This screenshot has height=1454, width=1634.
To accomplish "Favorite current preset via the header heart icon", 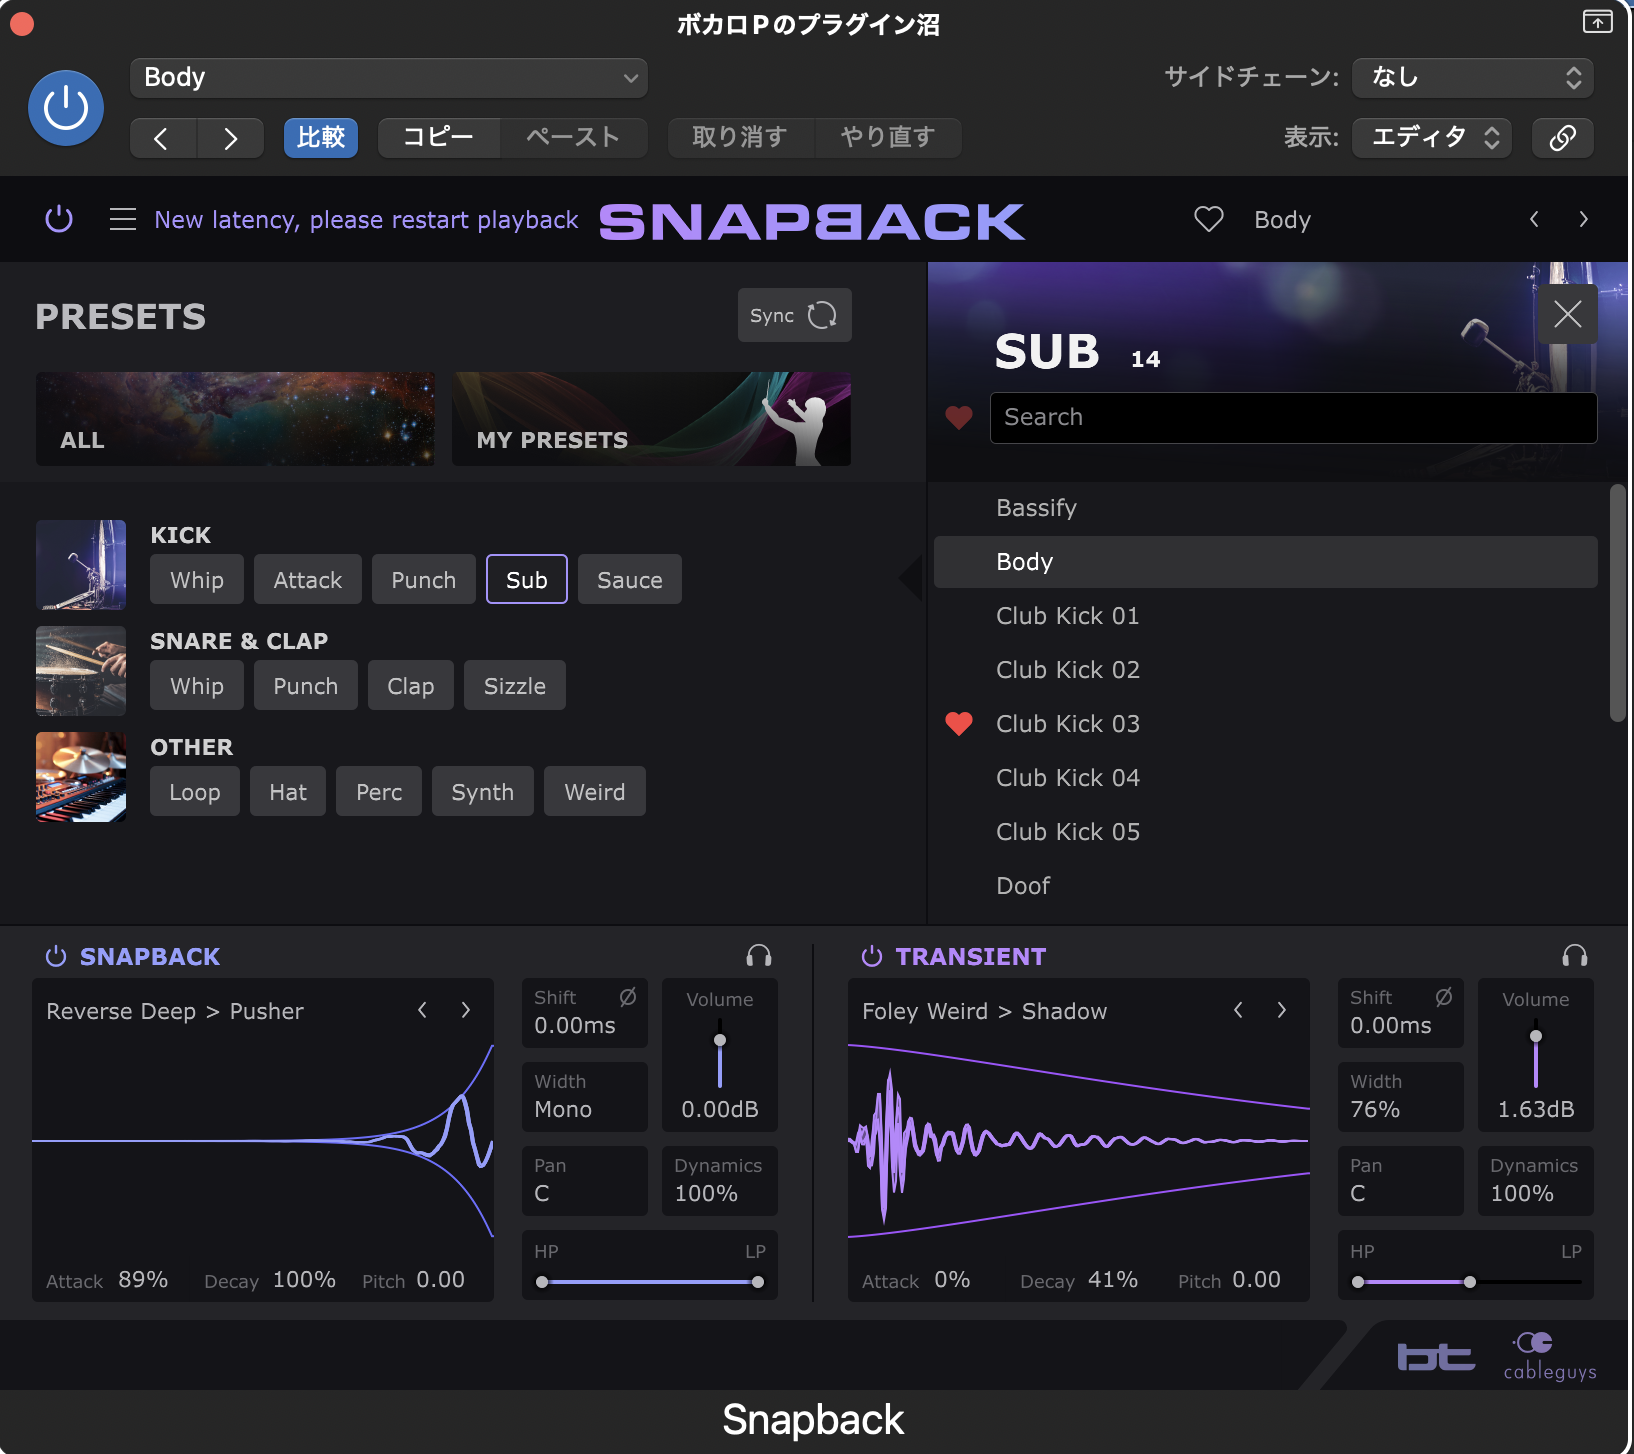I will tap(1209, 219).
